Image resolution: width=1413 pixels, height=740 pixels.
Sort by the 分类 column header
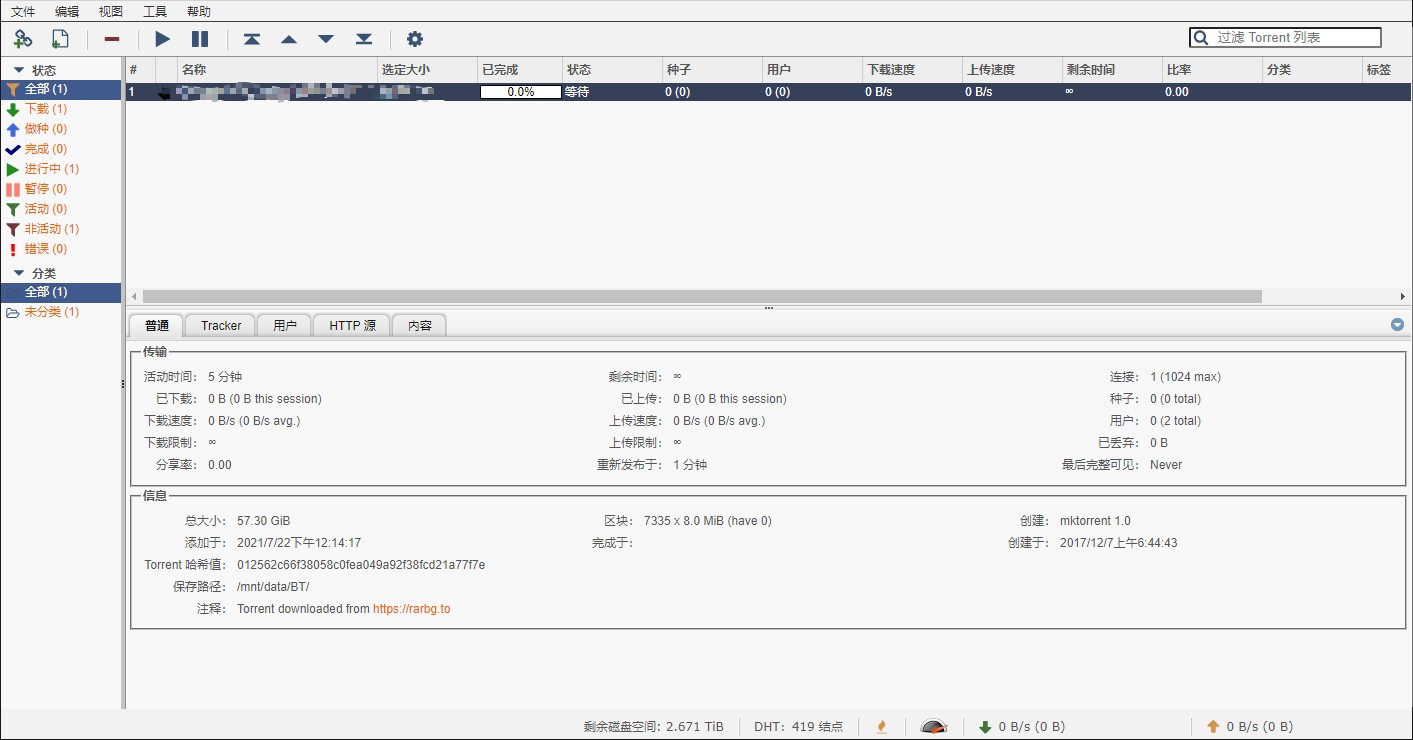coord(1312,70)
